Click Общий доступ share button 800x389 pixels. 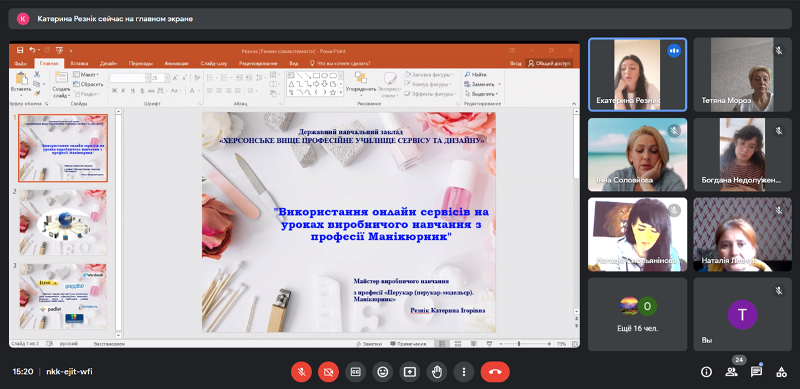(549, 64)
